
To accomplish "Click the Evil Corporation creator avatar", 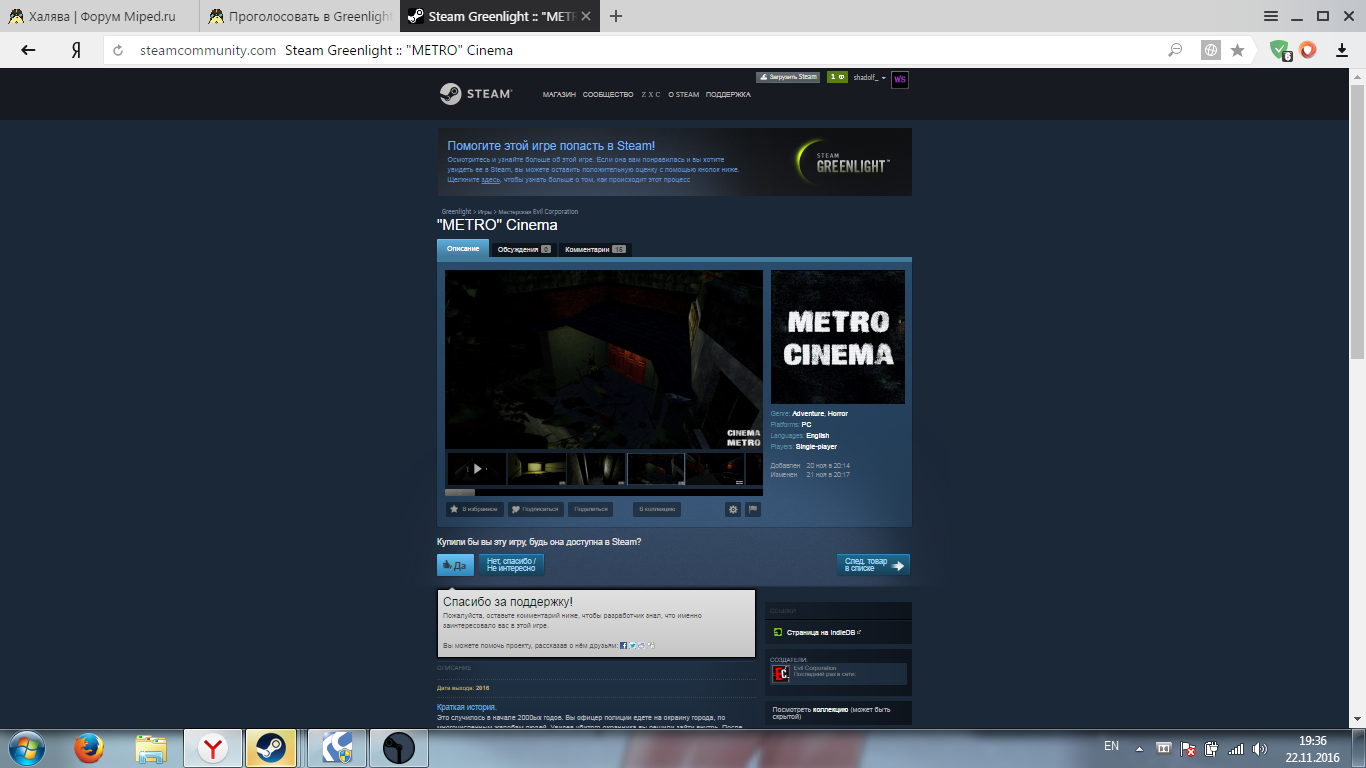I will coord(781,674).
